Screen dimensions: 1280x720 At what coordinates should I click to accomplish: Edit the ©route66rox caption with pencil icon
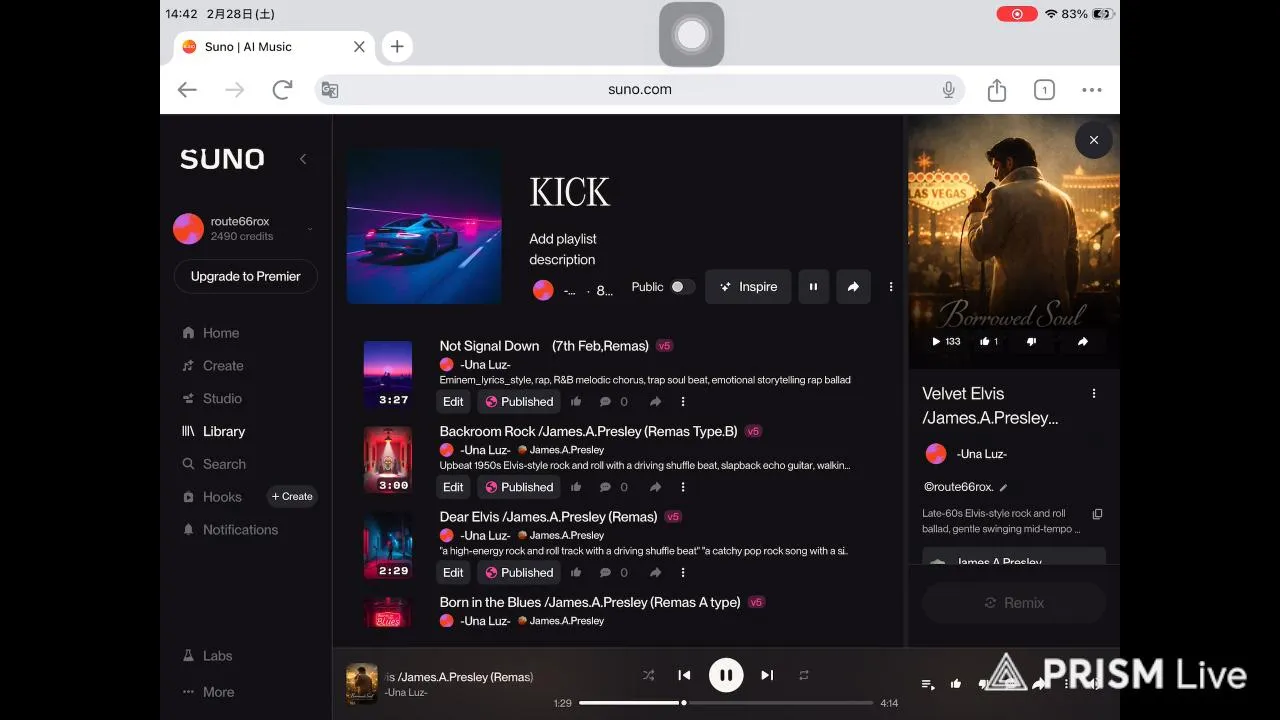click(1003, 488)
